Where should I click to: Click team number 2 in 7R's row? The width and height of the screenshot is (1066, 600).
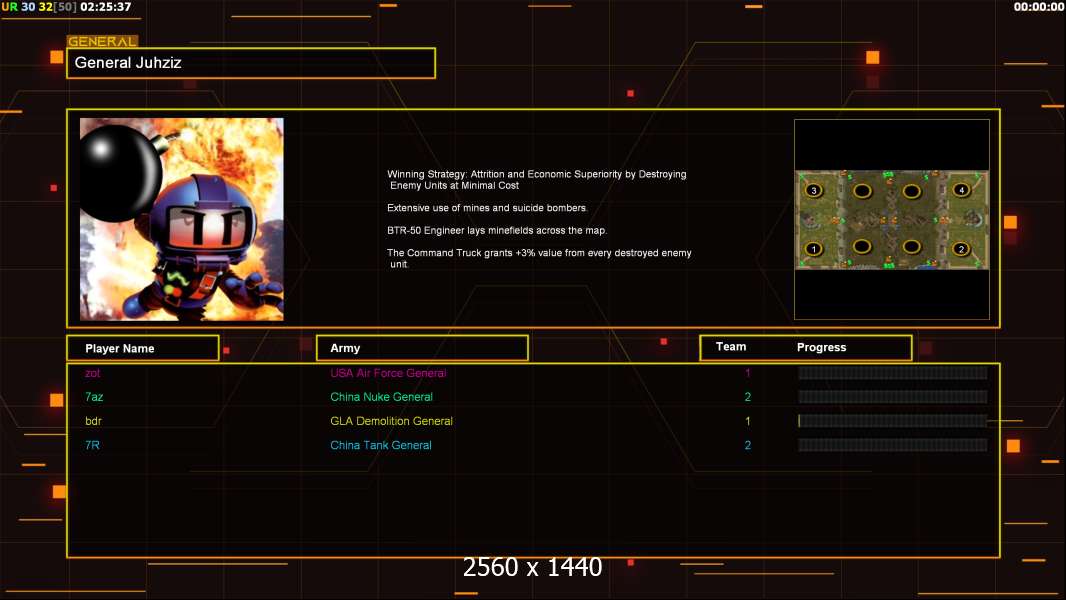pyautogui.click(x=747, y=445)
